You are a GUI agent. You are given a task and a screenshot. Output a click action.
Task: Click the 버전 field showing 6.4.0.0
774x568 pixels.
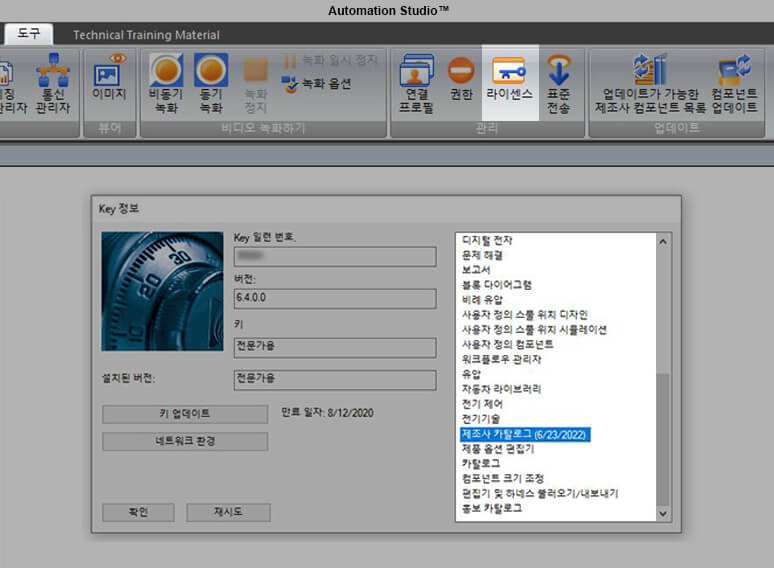tap(335, 299)
